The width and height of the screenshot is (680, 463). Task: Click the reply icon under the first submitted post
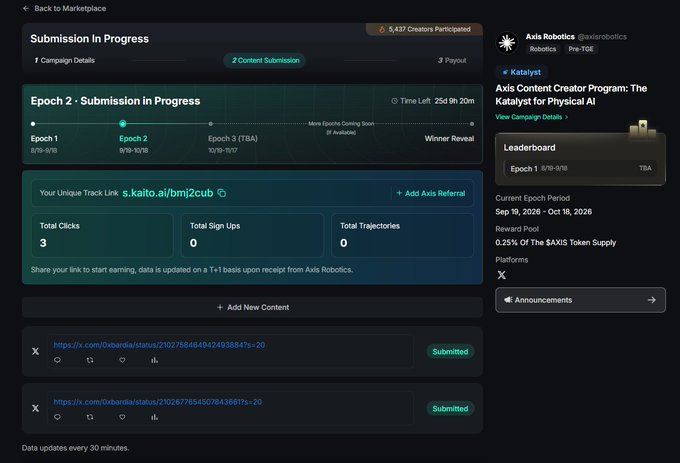tap(57, 360)
